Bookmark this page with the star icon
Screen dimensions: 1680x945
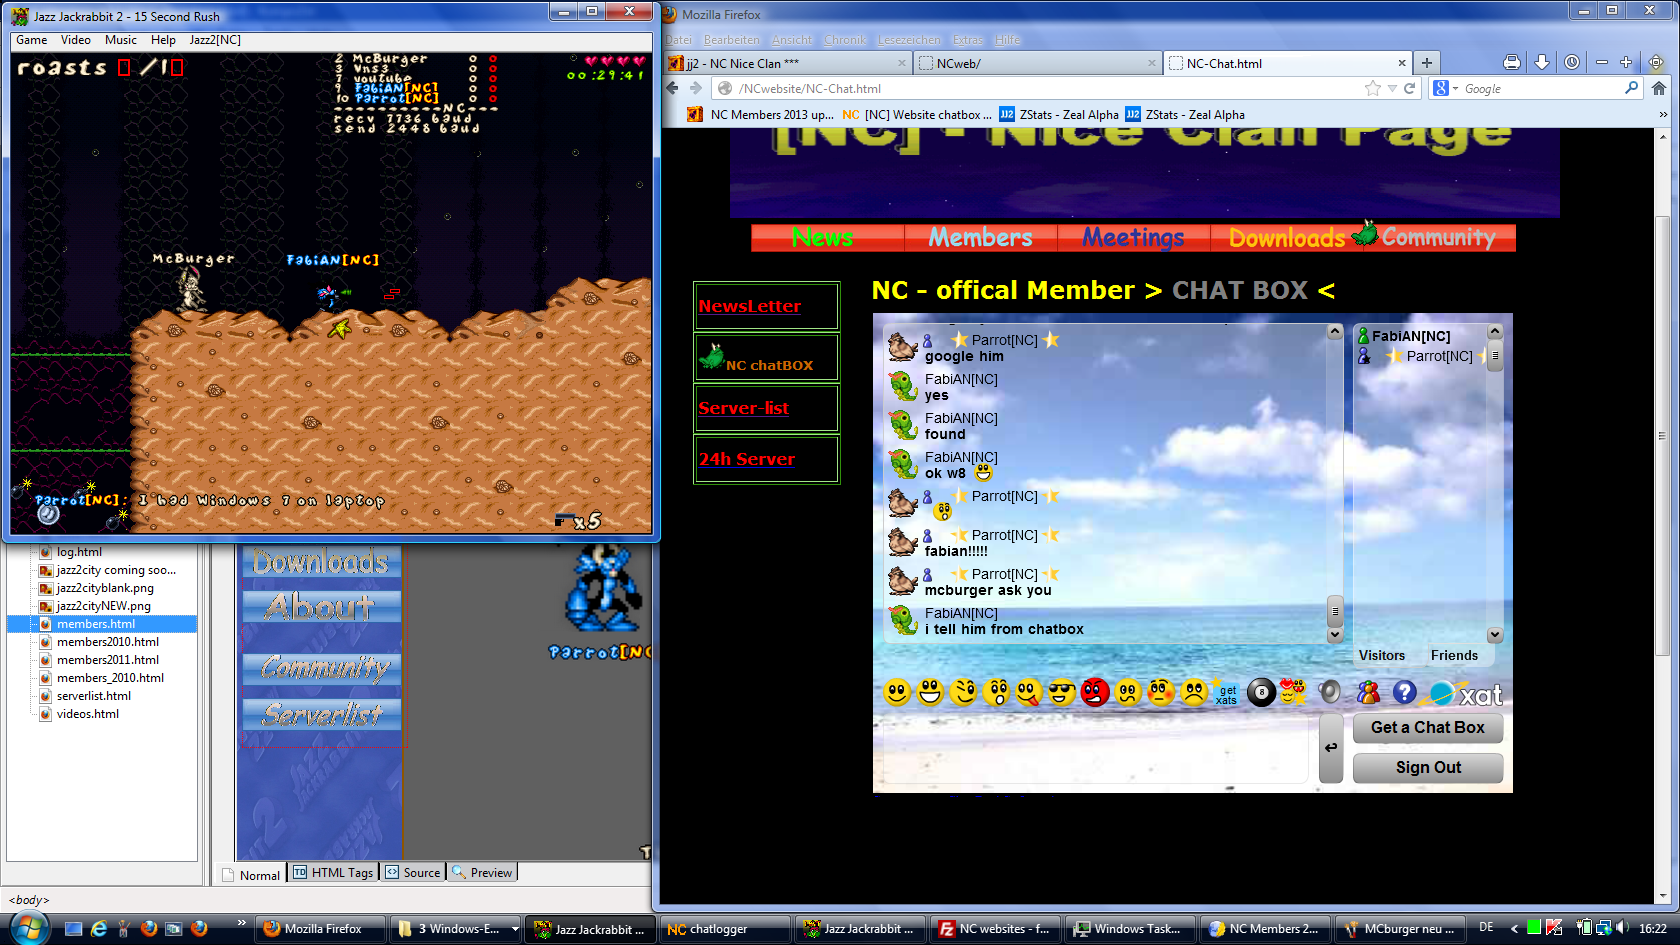1372,88
